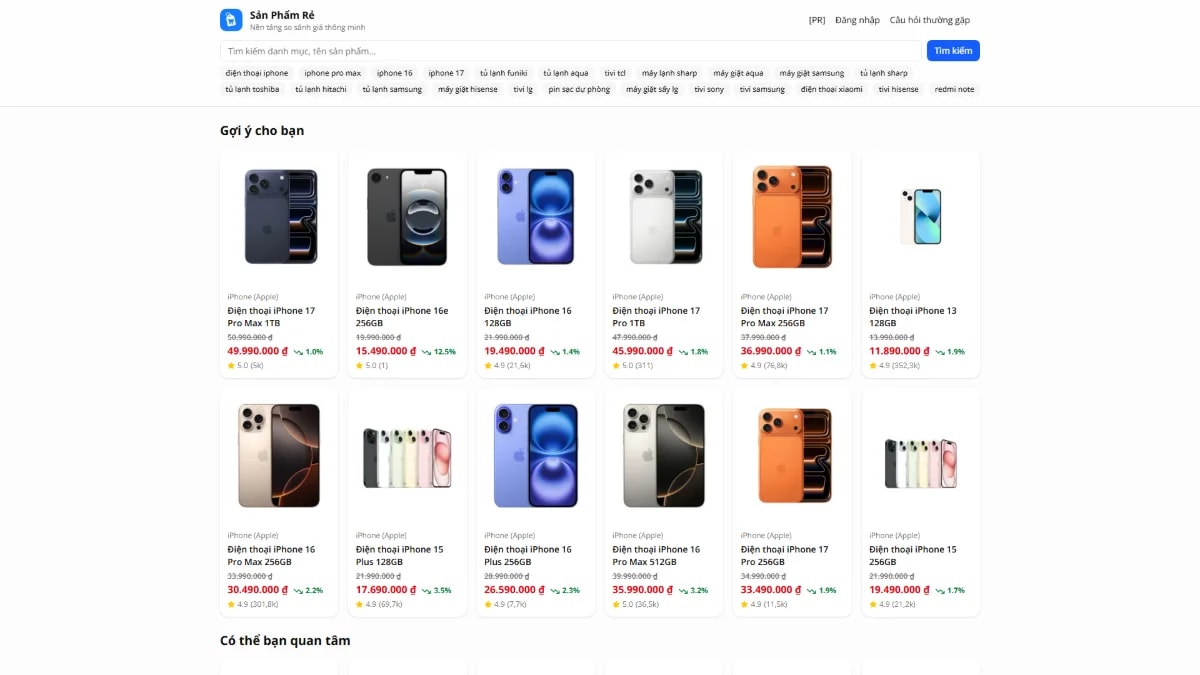Open the iPhone 16 Pro Max 256GB gold image

pyautogui.click(x=279, y=455)
